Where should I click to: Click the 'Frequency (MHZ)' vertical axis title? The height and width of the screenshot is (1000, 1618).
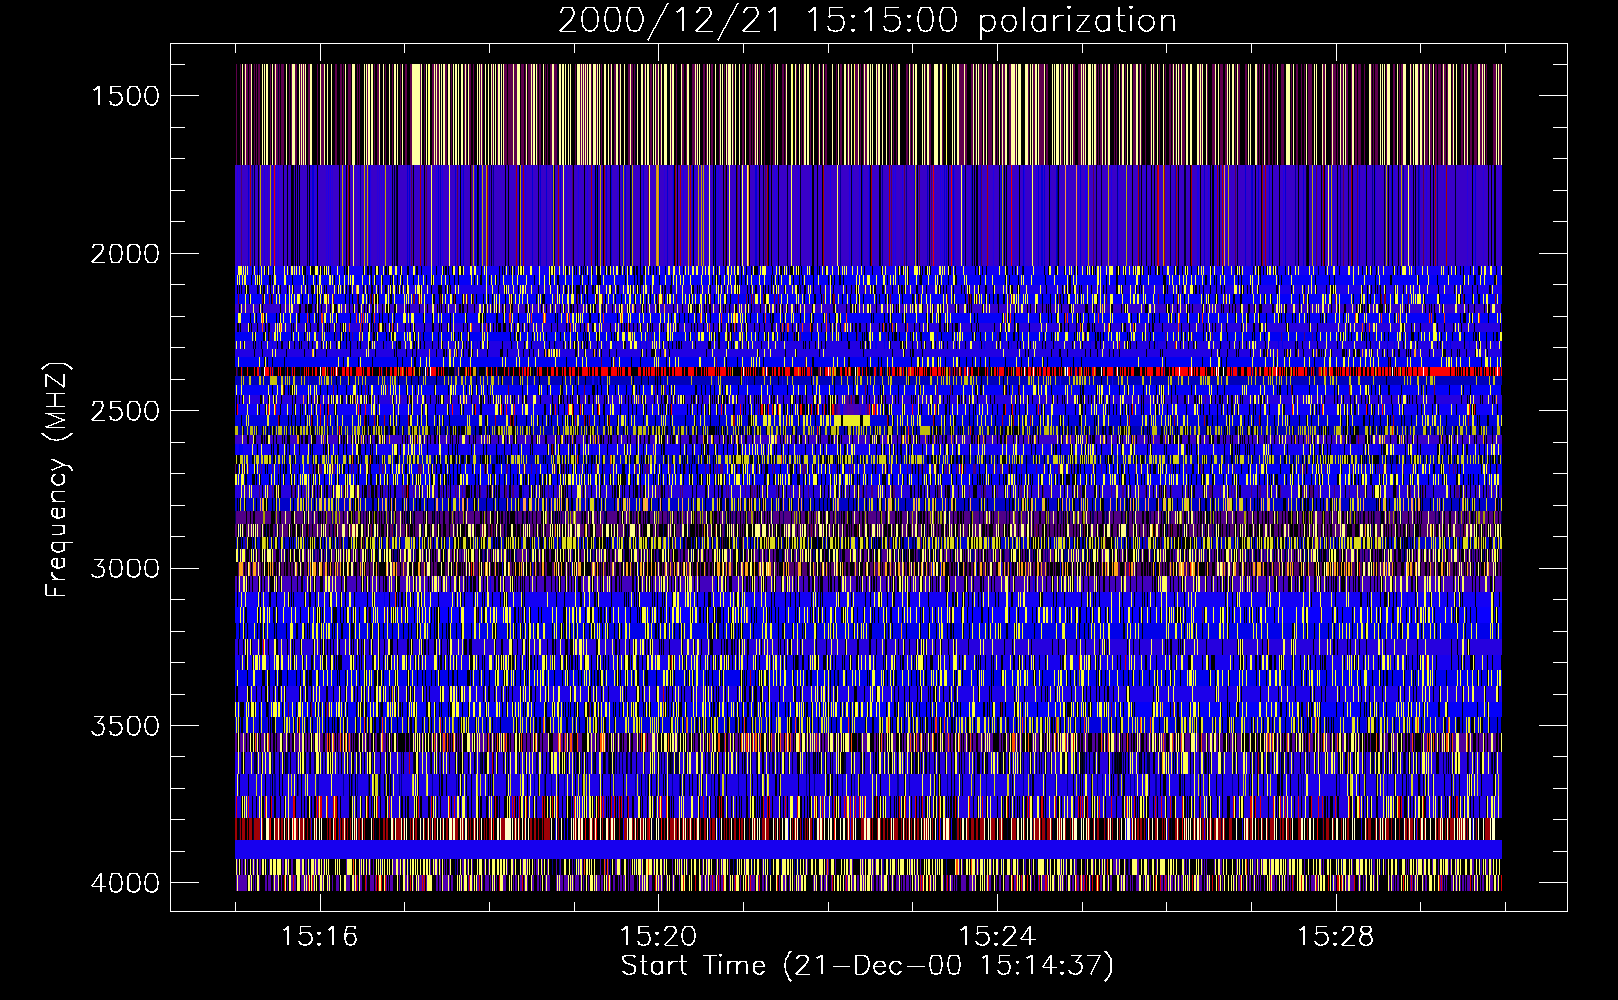[x=58, y=480]
